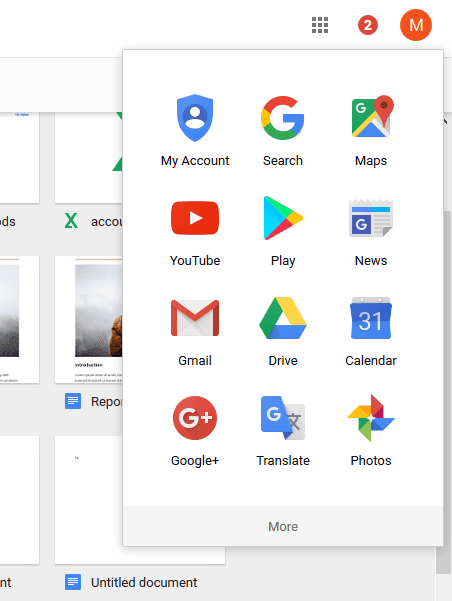Click the Docs icon beside Untitled document

[x=73, y=582]
